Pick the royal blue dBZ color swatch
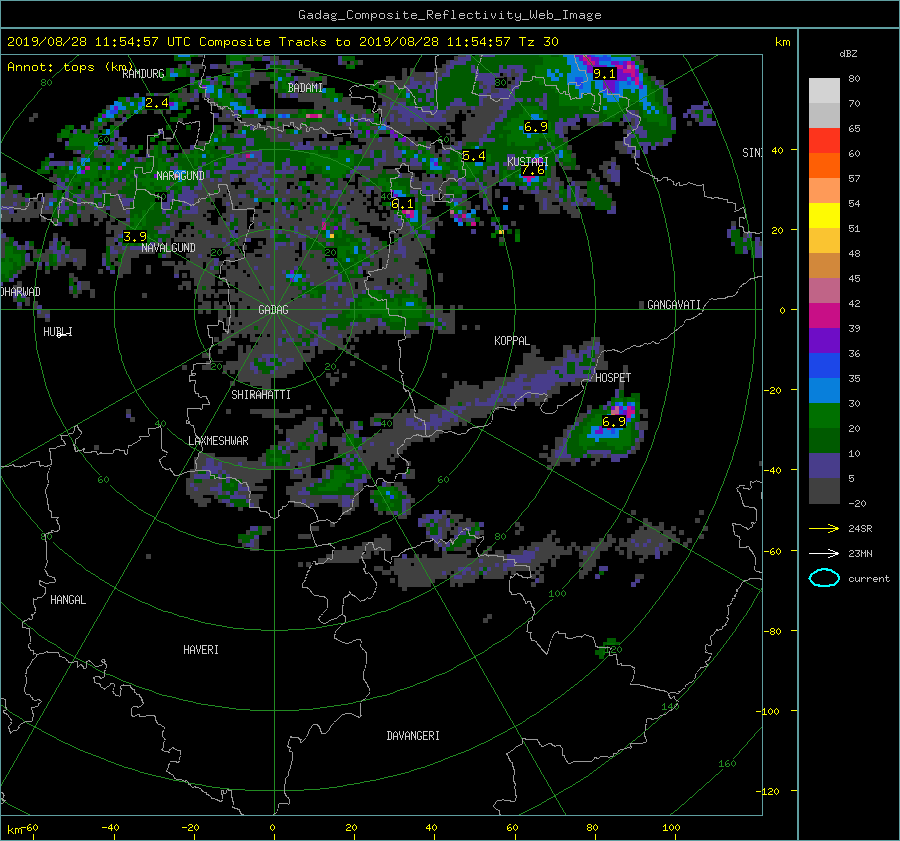This screenshot has width=900, height=841. click(824, 365)
